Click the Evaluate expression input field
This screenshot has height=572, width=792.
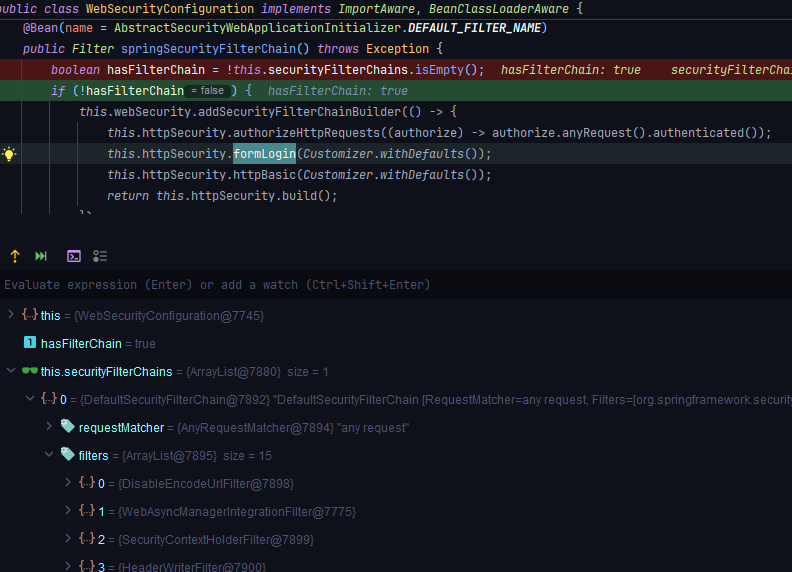tap(300, 285)
